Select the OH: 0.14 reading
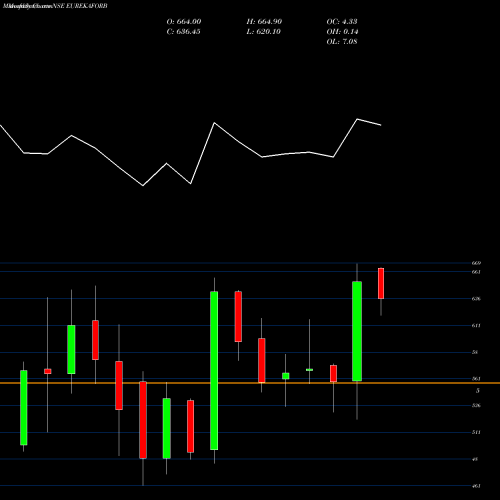 [x=342, y=32]
